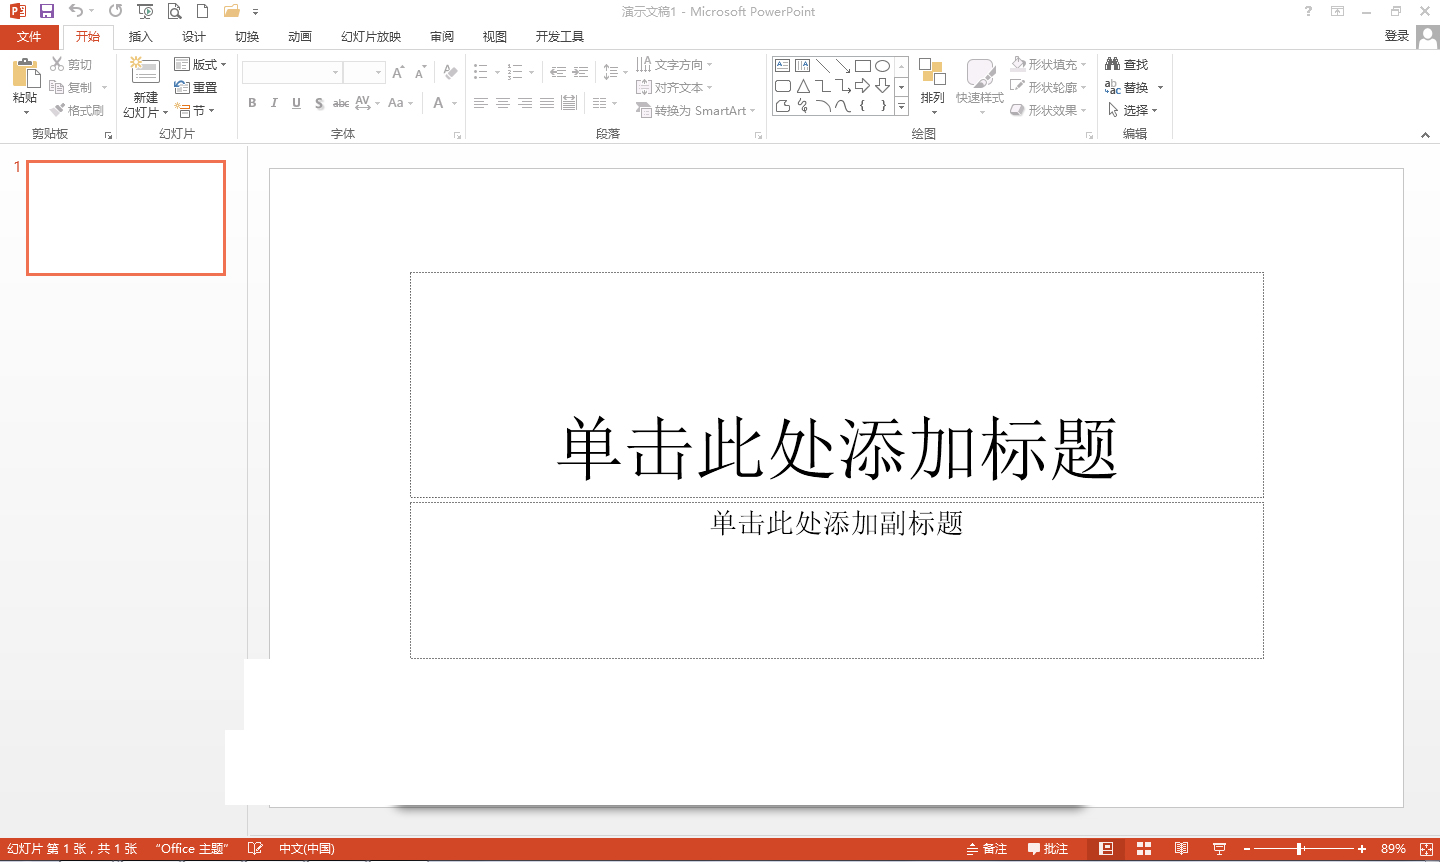
Task: Open Align Text (对齐文本) dropdown
Action: point(675,87)
